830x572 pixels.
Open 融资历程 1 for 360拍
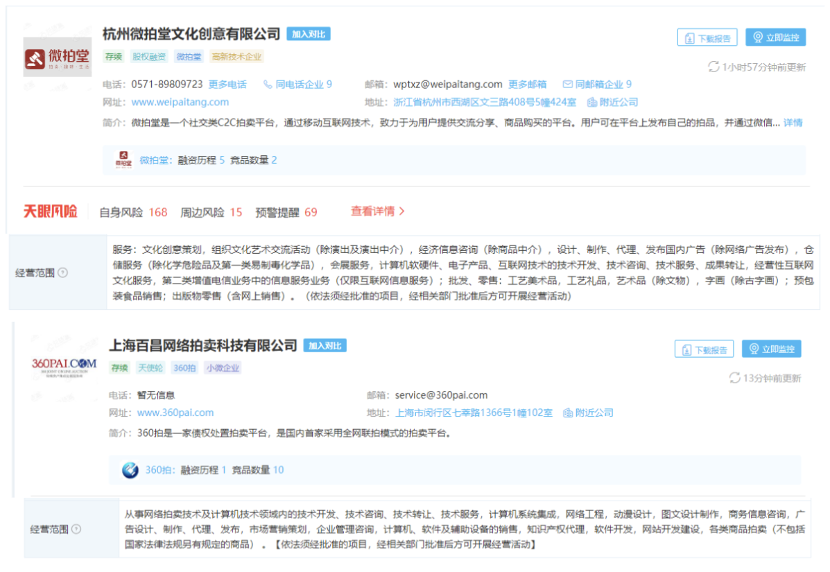tap(204, 470)
